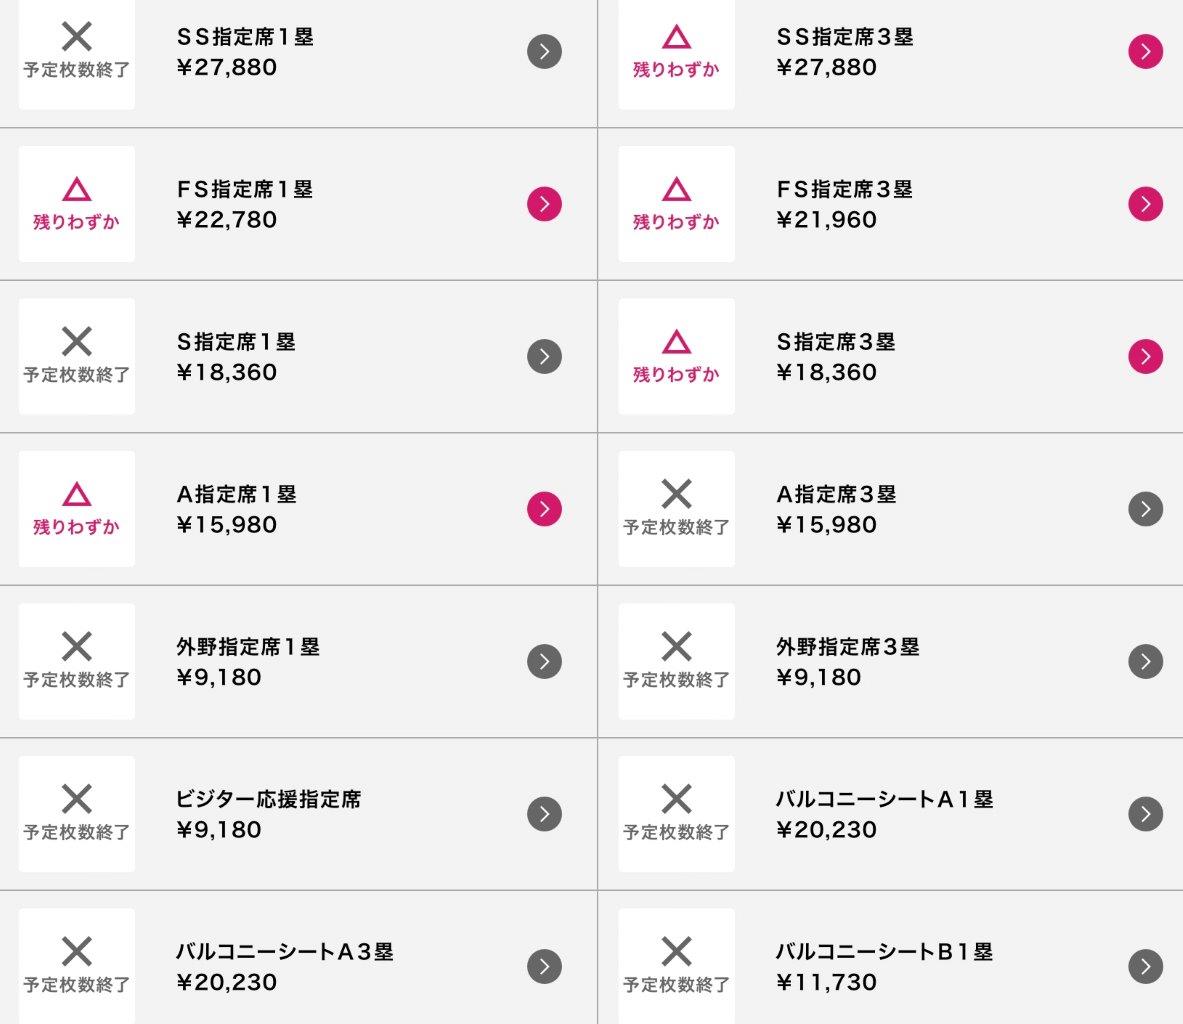Open gray chevron for 外野指定席1塁
Image resolution: width=1183 pixels, height=1024 pixels.
544,661
